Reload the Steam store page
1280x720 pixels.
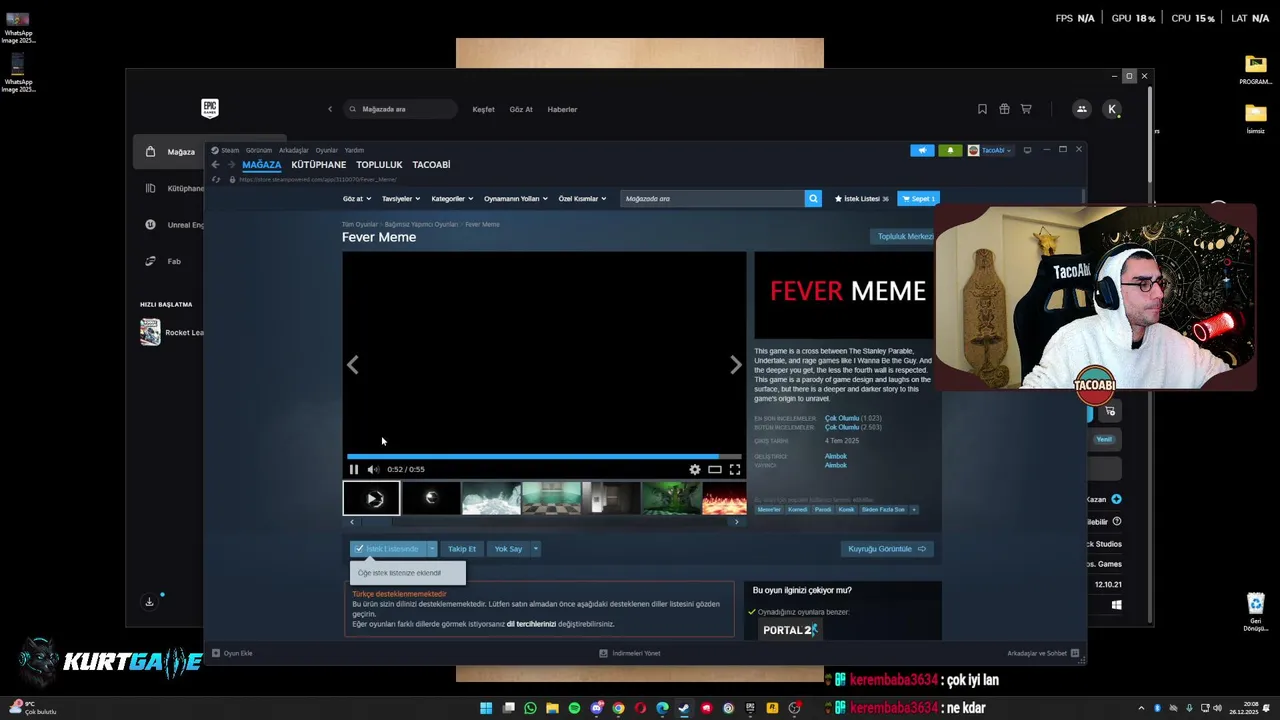216,180
